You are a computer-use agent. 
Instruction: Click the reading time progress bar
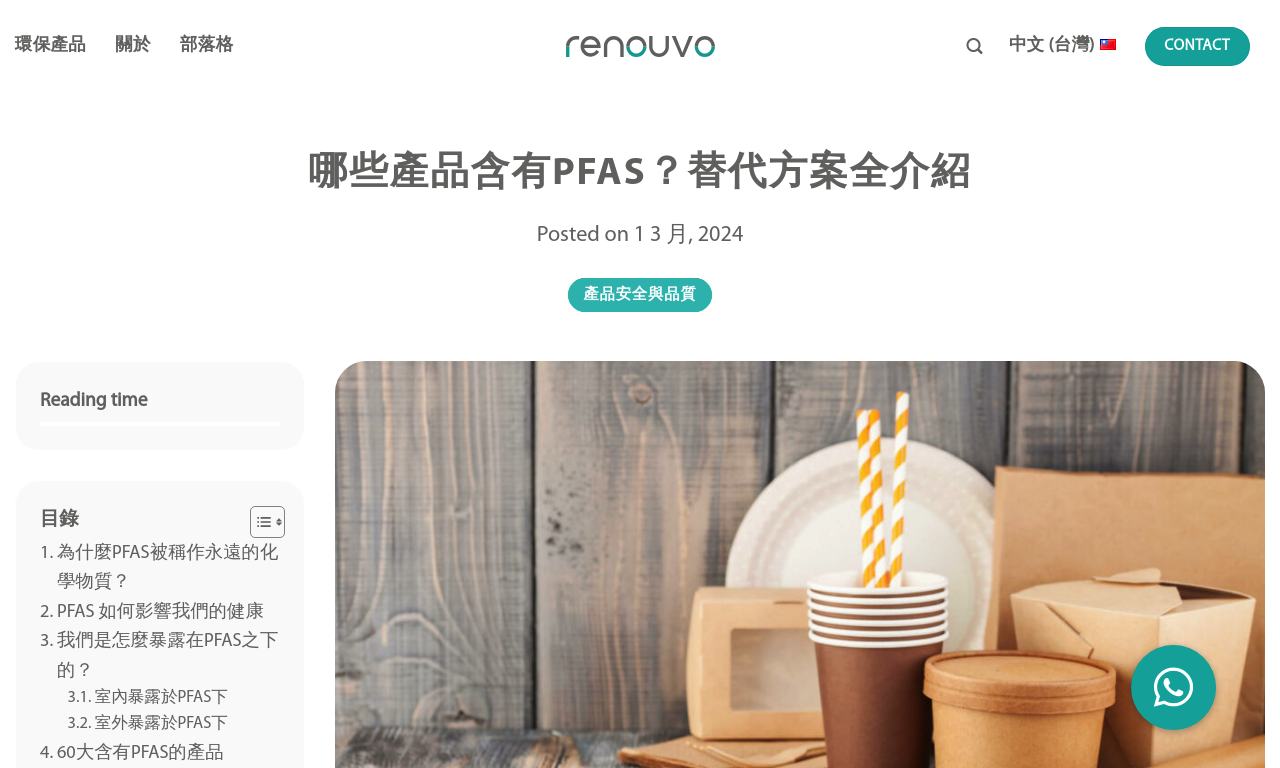(x=160, y=425)
